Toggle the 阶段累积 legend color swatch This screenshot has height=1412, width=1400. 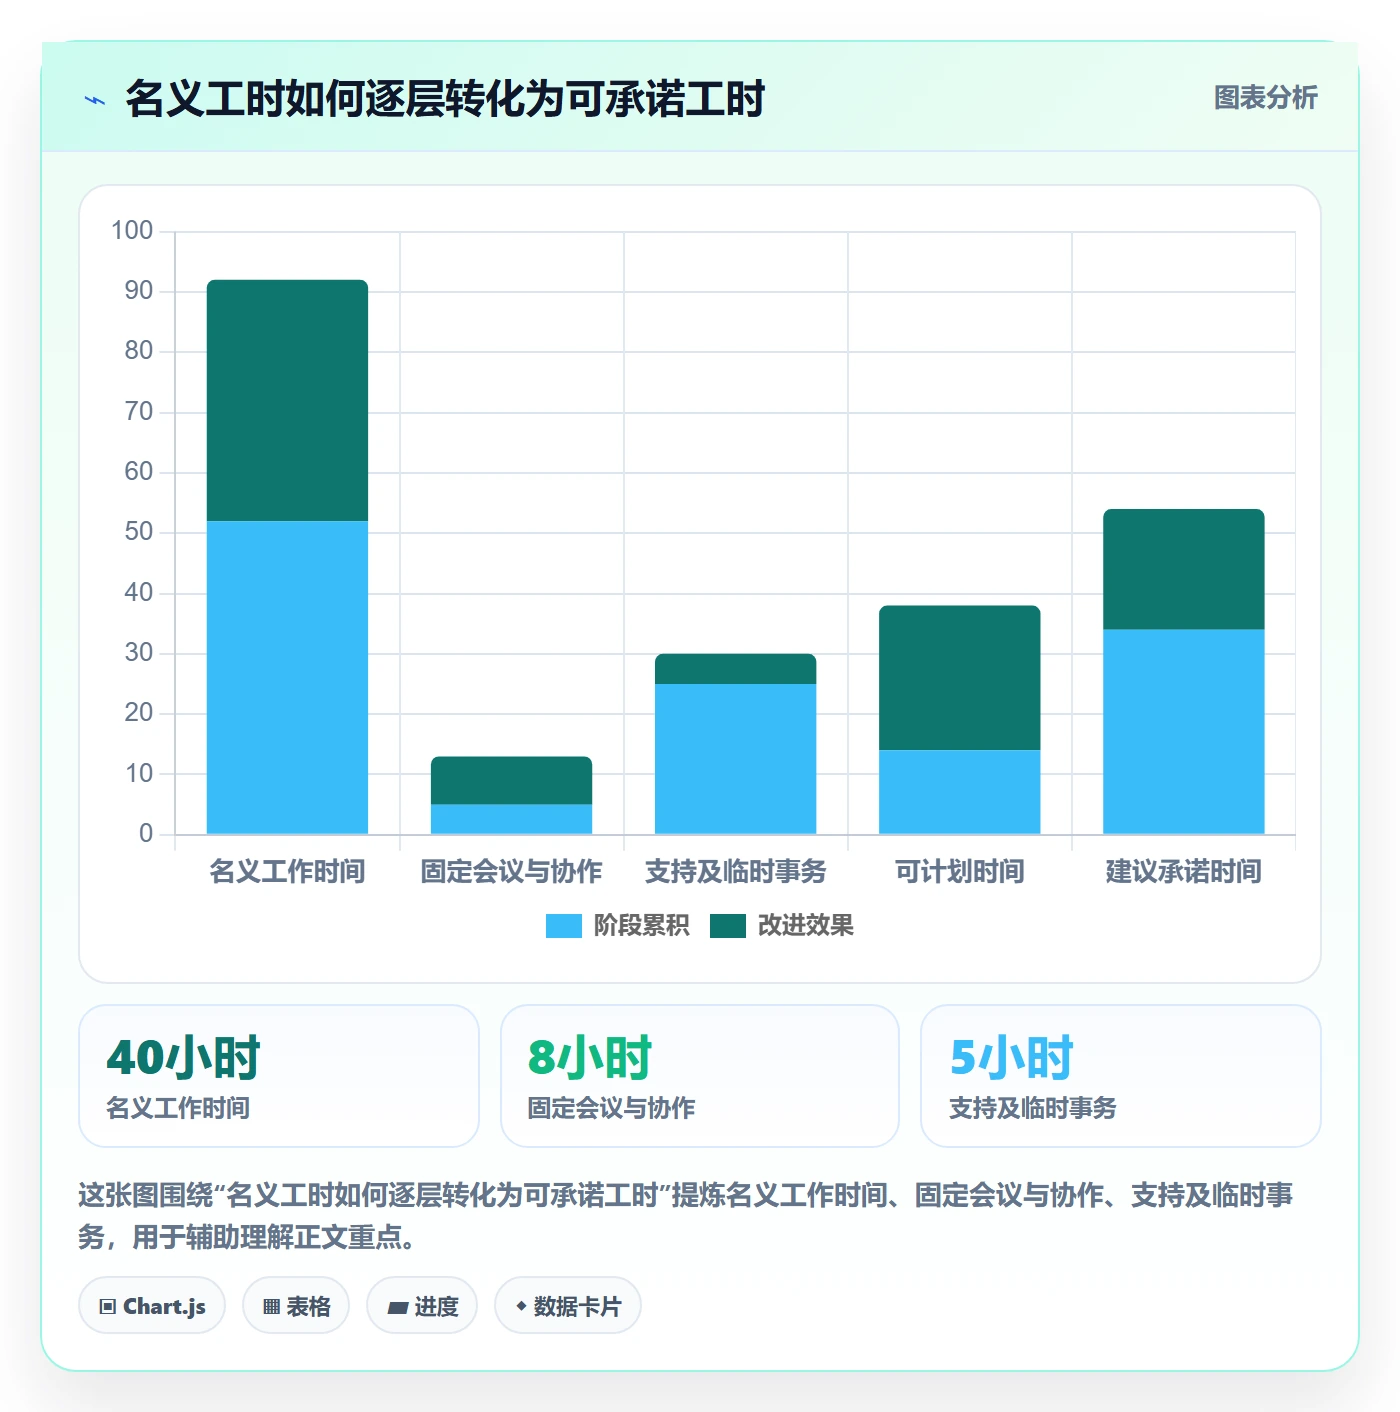coord(564,926)
